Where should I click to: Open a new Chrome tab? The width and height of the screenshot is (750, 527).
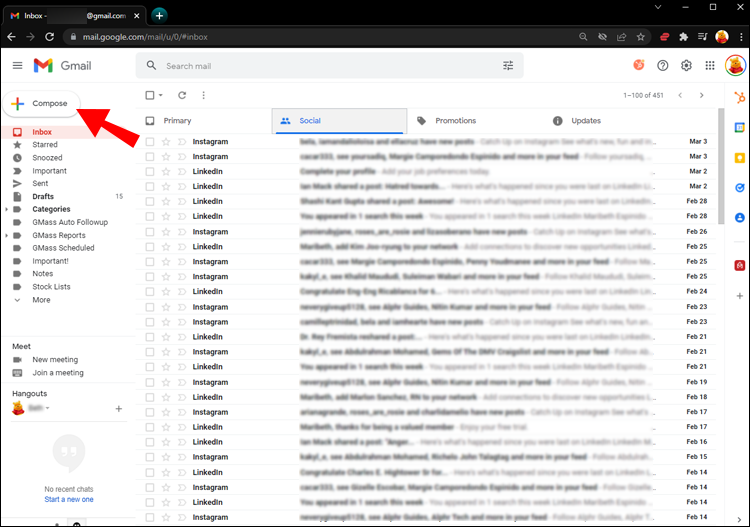pyautogui.click(x=159, y=16)
